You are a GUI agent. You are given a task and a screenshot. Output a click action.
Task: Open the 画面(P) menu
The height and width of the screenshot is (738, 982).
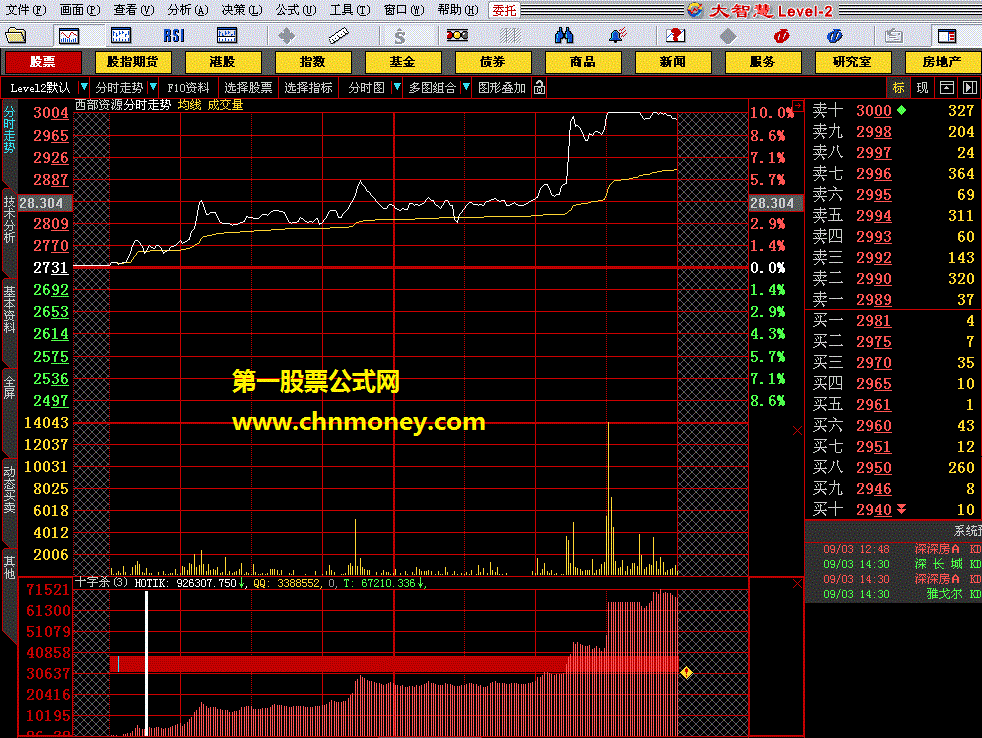[80, 10]
